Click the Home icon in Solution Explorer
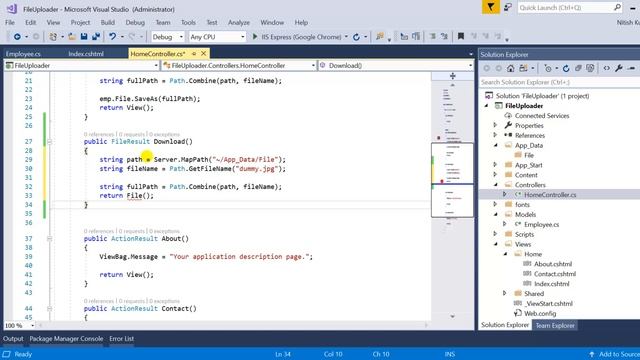This screenshot has width=640, height=360. coord(510,68)
